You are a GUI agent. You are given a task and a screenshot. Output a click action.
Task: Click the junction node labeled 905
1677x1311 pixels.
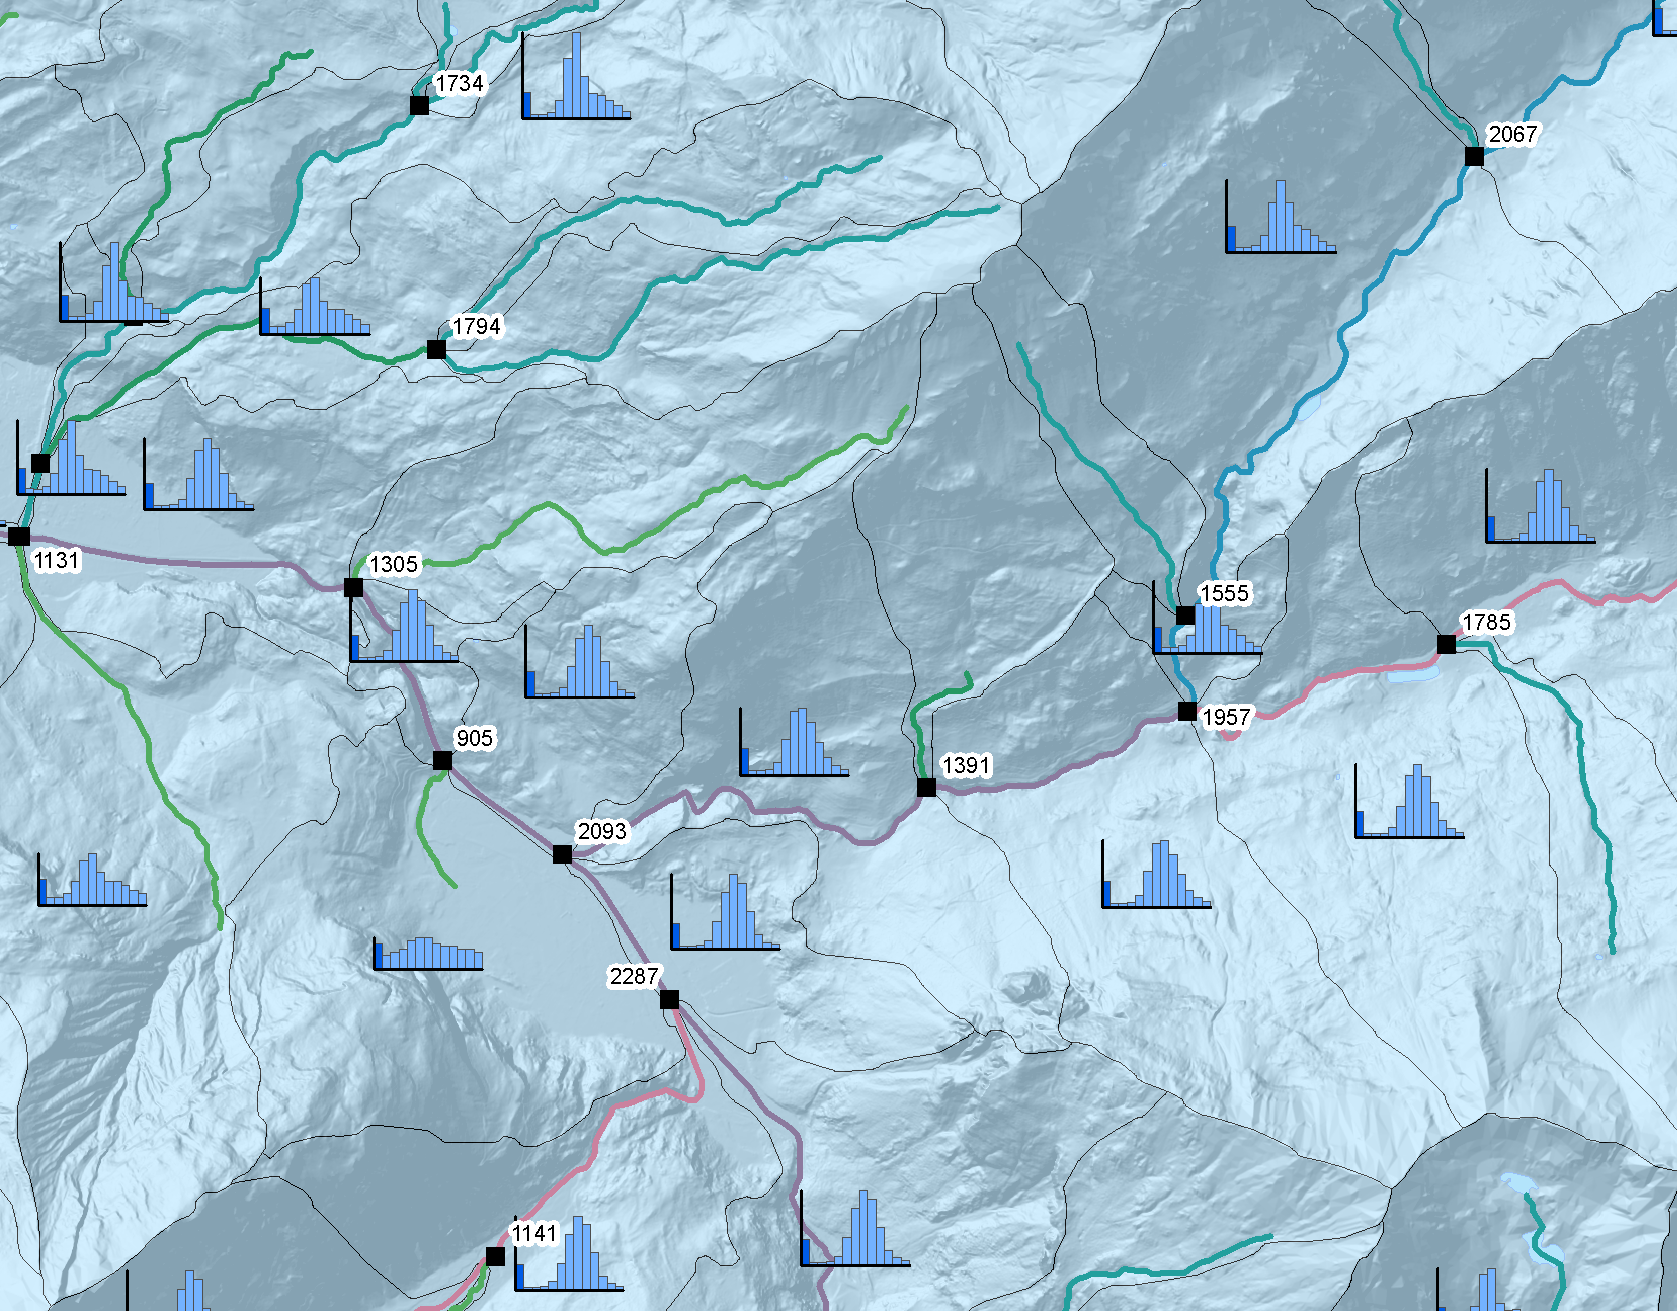point(442,761)
